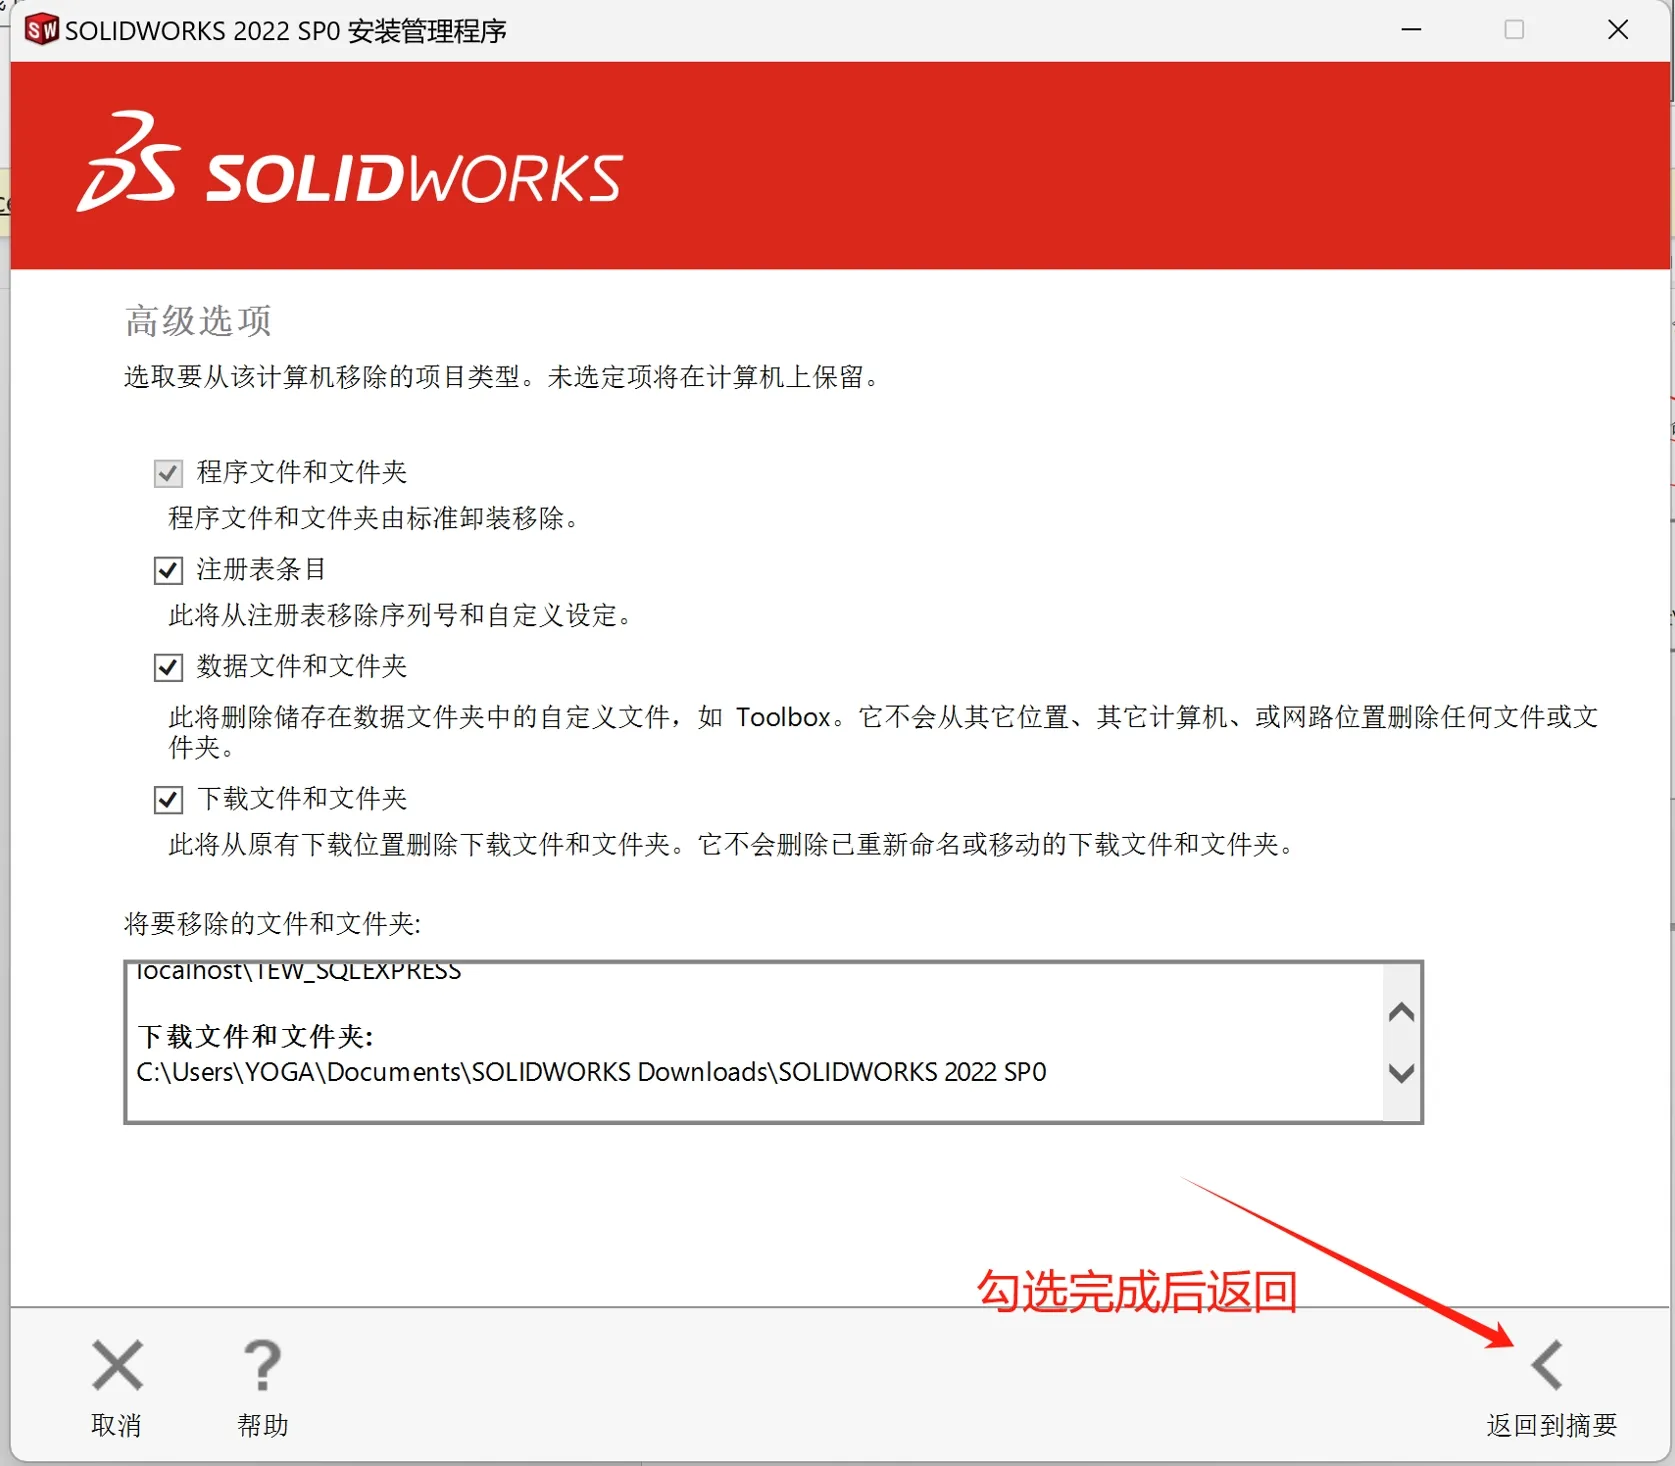Viewport: 1675px width, 1466px height.
Task: Click the 高级选项 heading
Action: [x=198, y=321]
